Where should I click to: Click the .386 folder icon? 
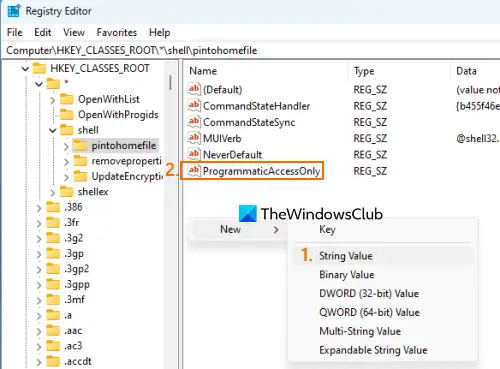click(53, 207)
